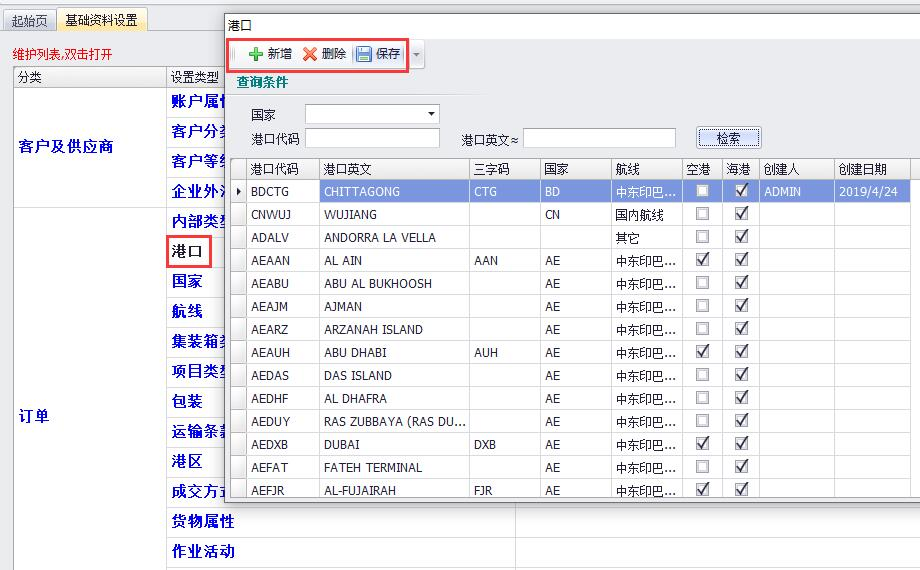Sort by 港口代码 column header
The image size is (920, 570).
pyautogui.click(x=283, y=169)
